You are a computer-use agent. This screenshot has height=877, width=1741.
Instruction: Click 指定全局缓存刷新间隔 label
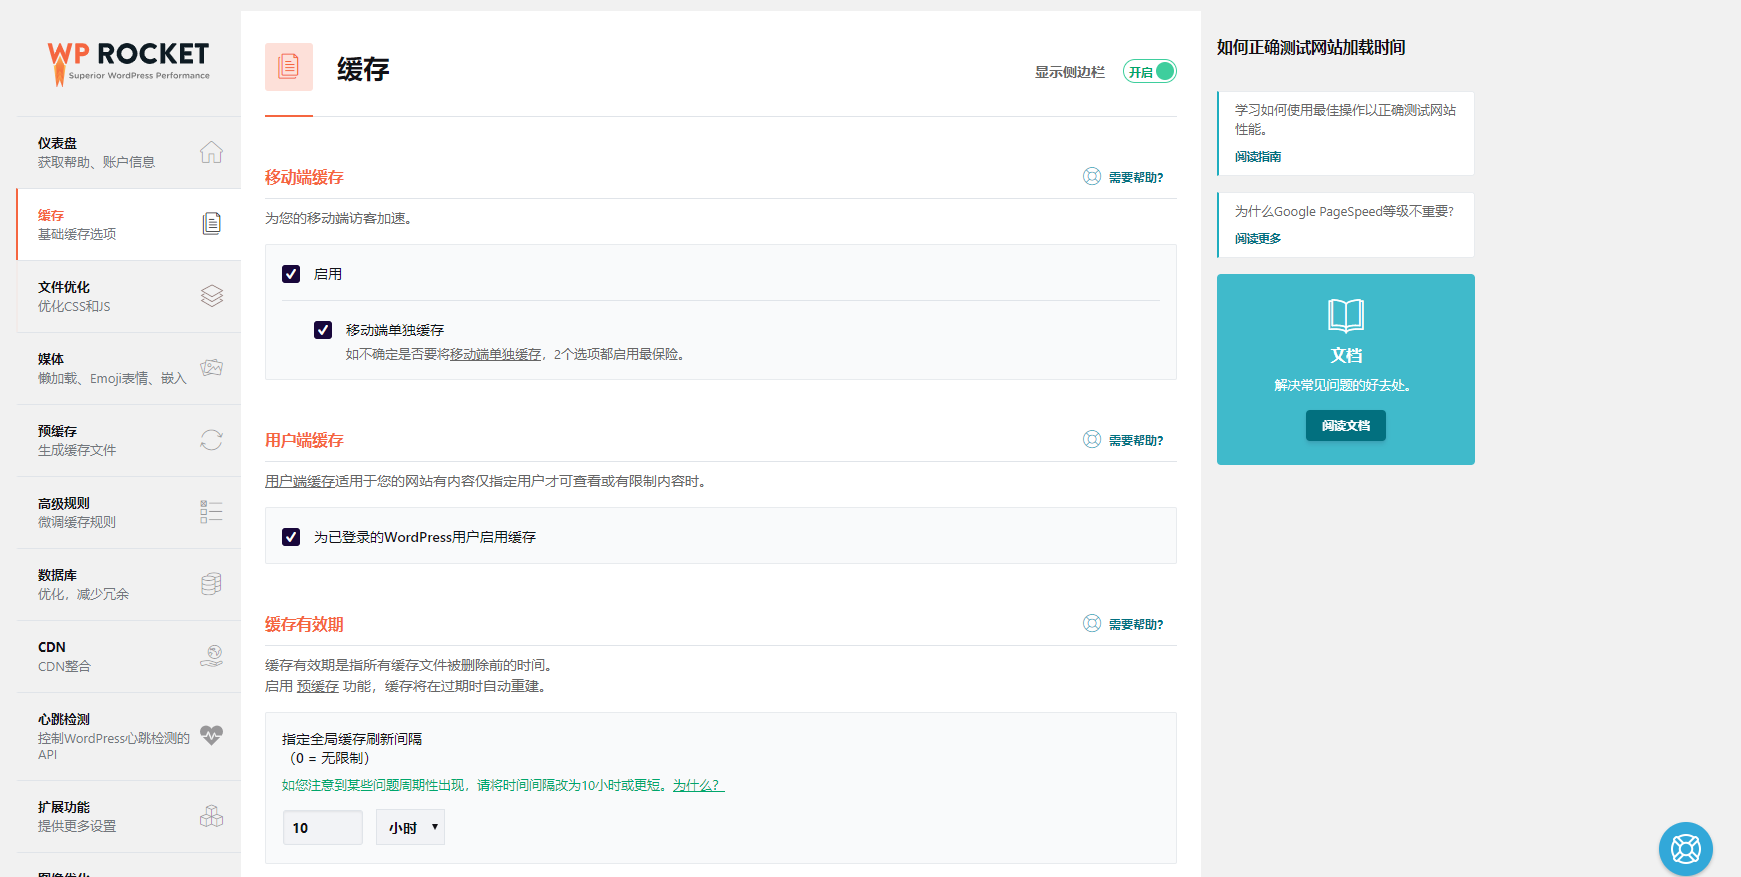[352, 739]
